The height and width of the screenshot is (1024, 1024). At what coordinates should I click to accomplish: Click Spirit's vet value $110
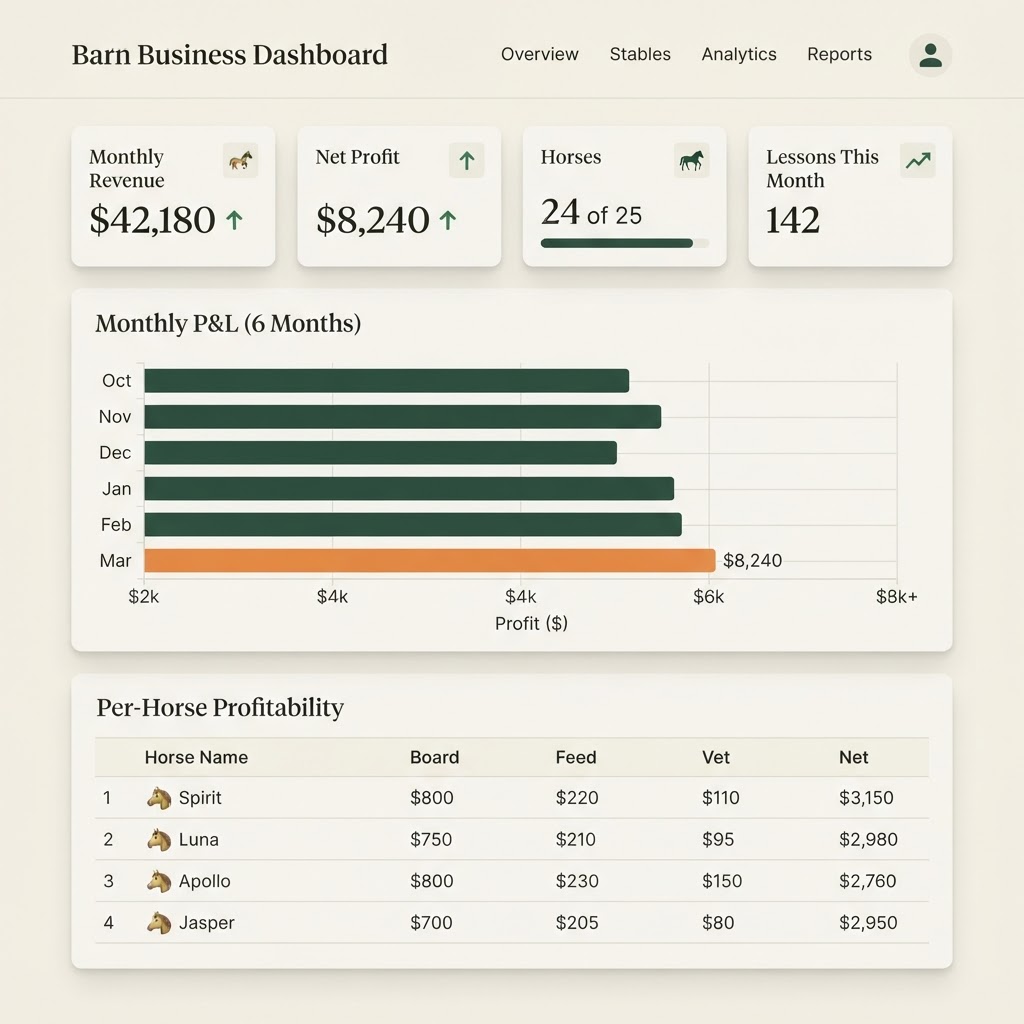pos(720,797)
